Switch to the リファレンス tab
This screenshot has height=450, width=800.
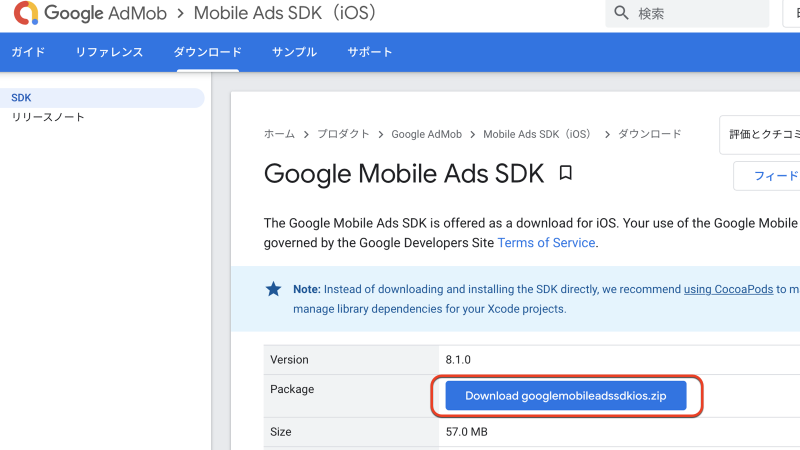[x=109, y=52]
